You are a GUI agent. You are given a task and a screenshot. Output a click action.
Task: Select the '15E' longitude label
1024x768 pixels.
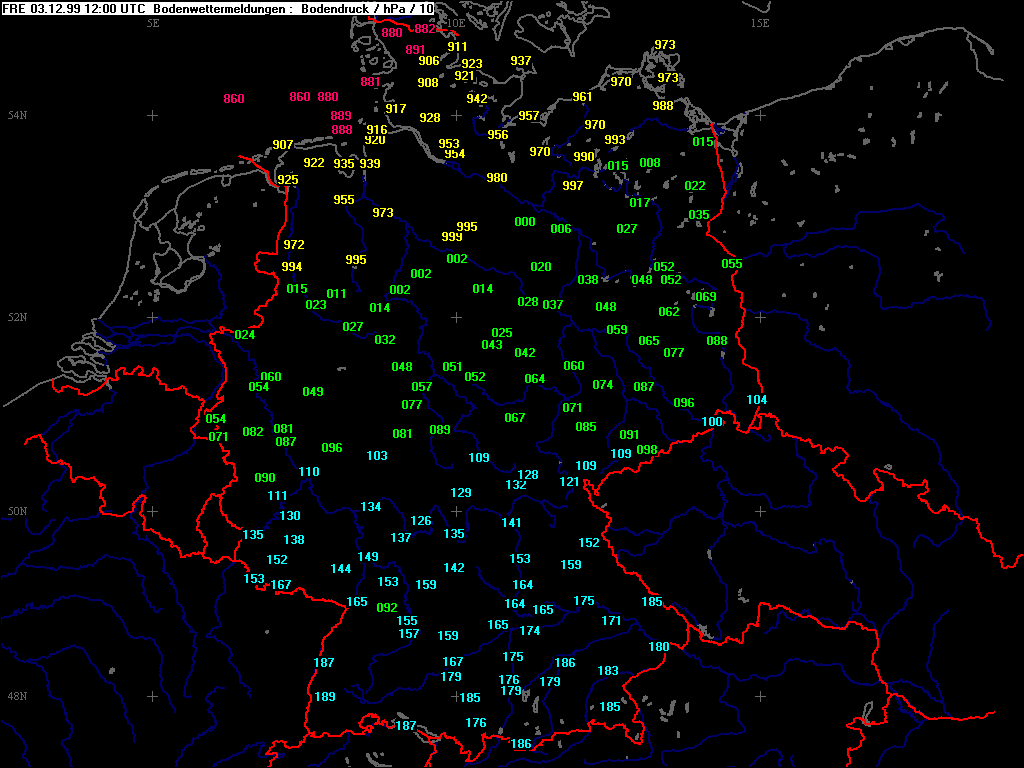coord(760,23)
